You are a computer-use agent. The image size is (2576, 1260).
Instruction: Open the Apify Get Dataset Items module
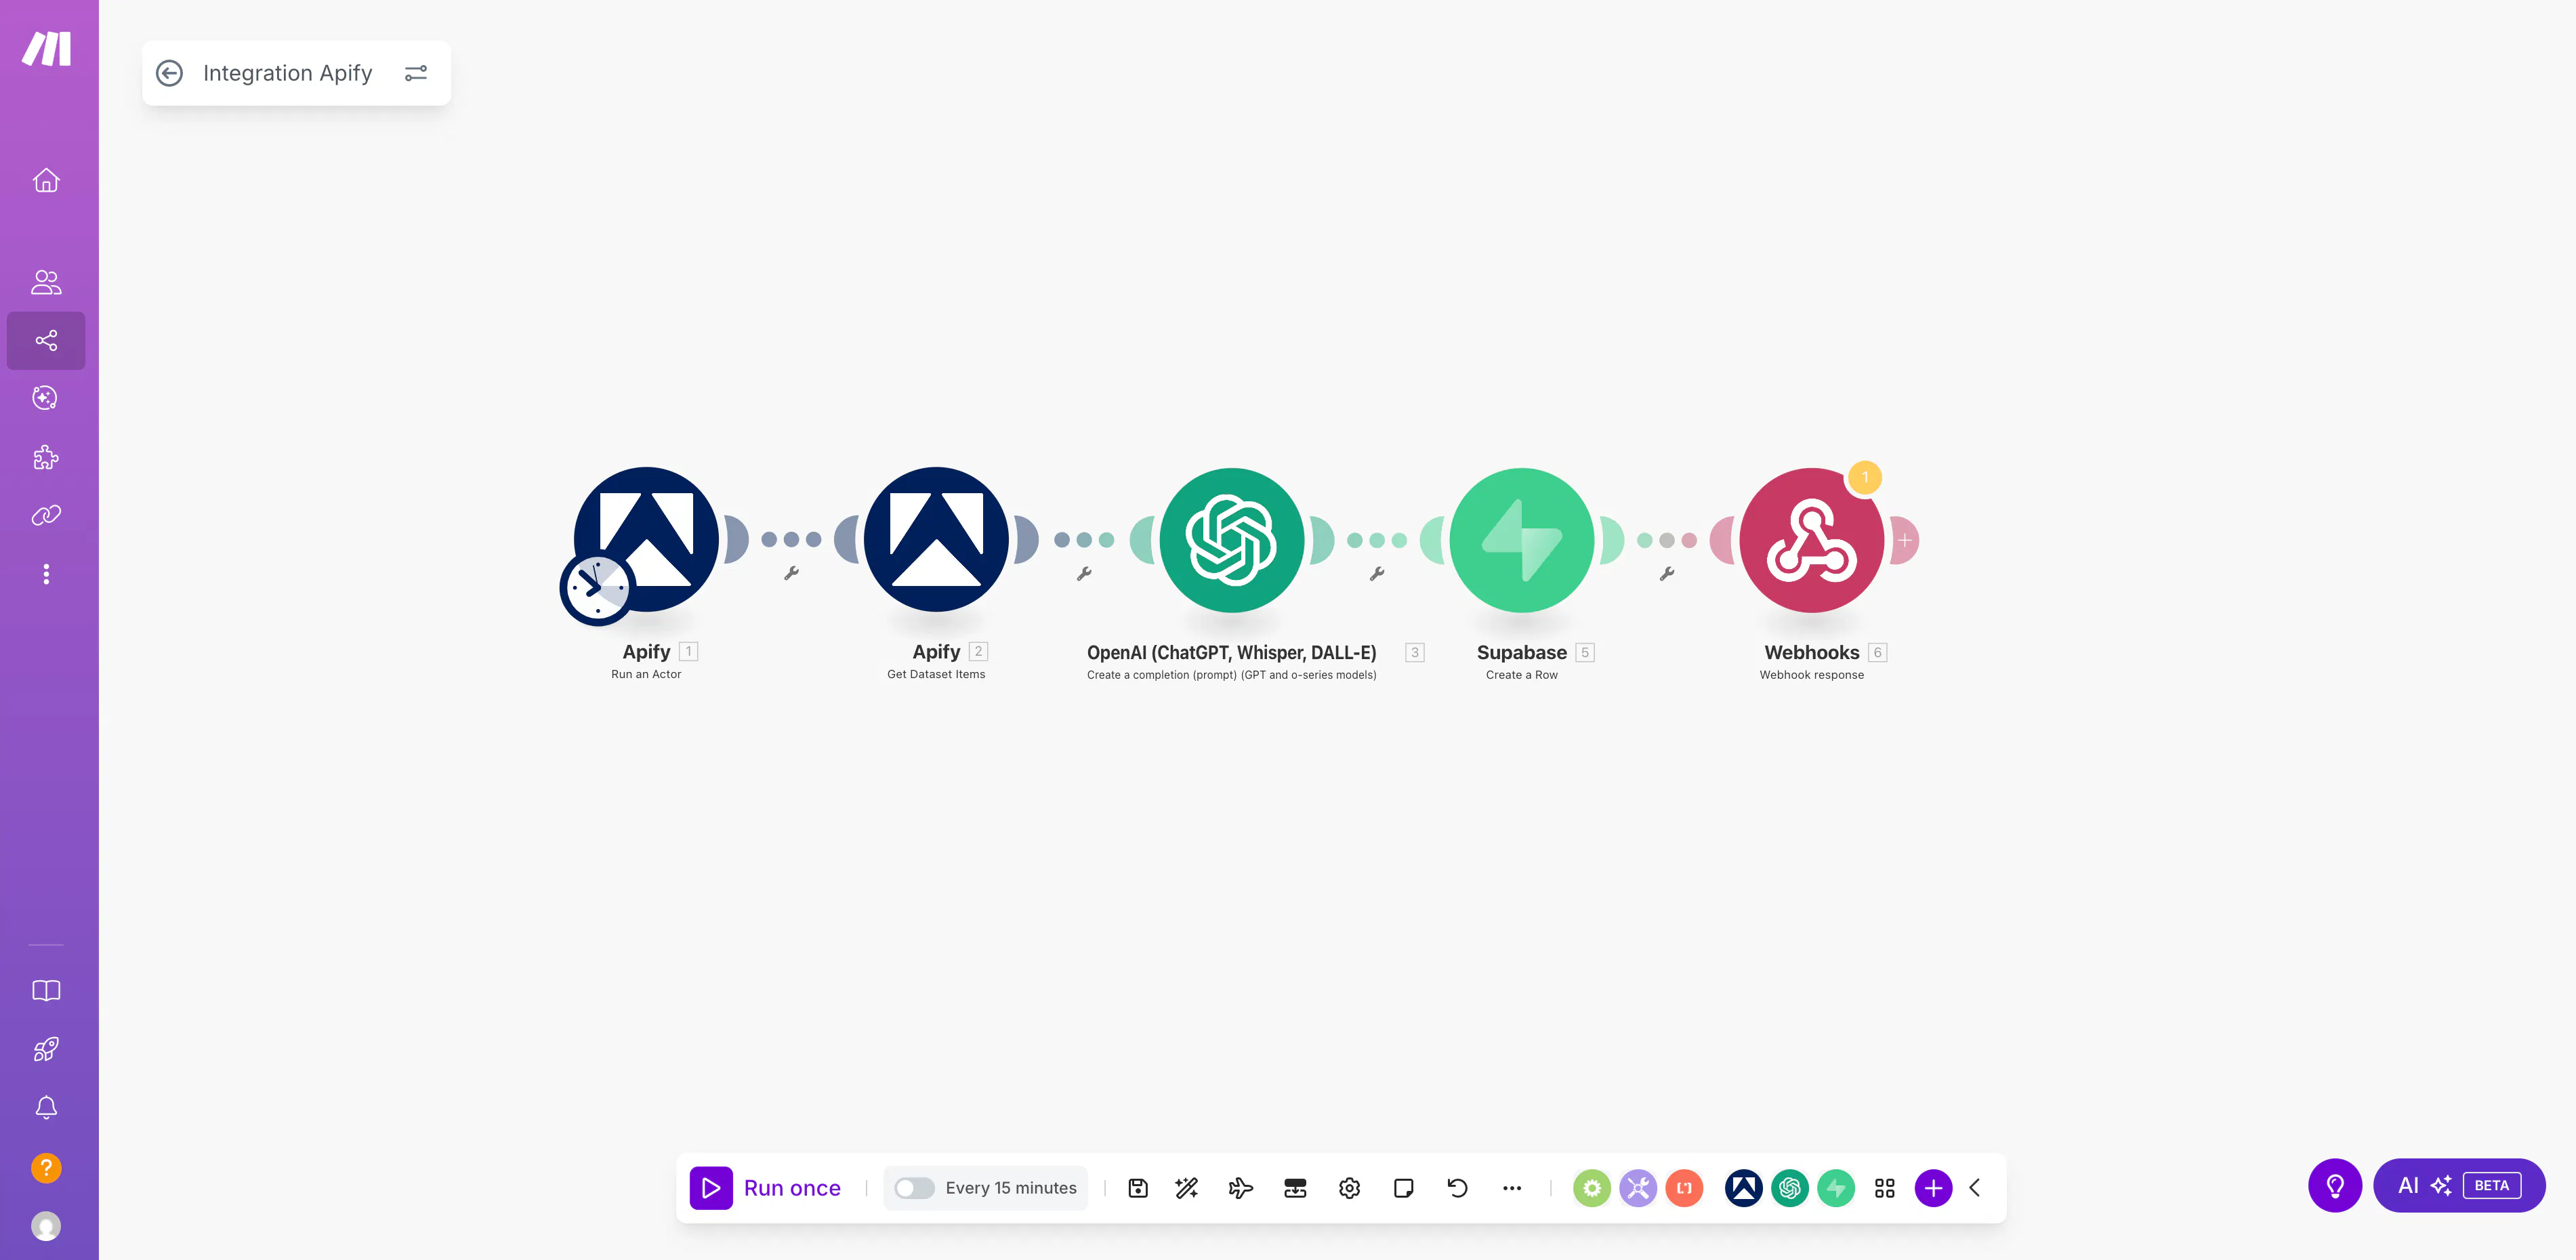936,540
